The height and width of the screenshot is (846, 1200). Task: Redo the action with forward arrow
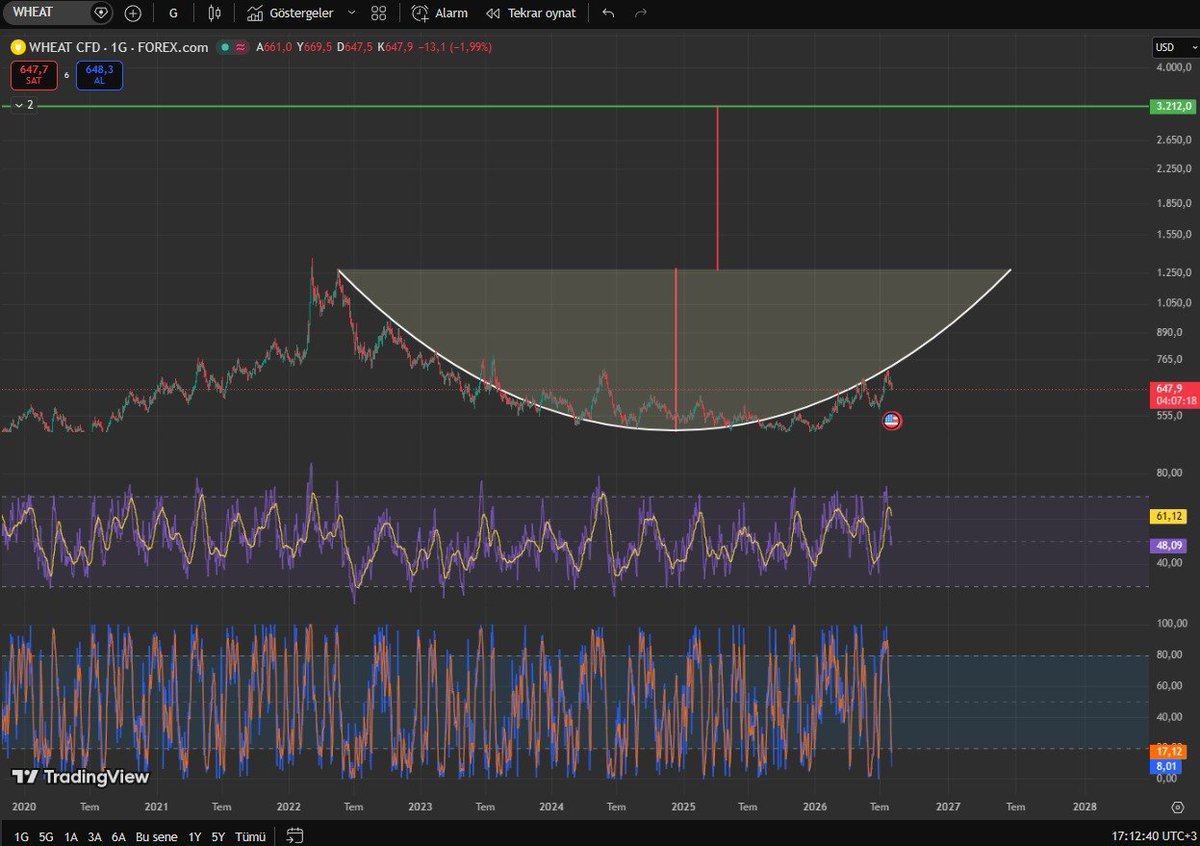[641, 13]
